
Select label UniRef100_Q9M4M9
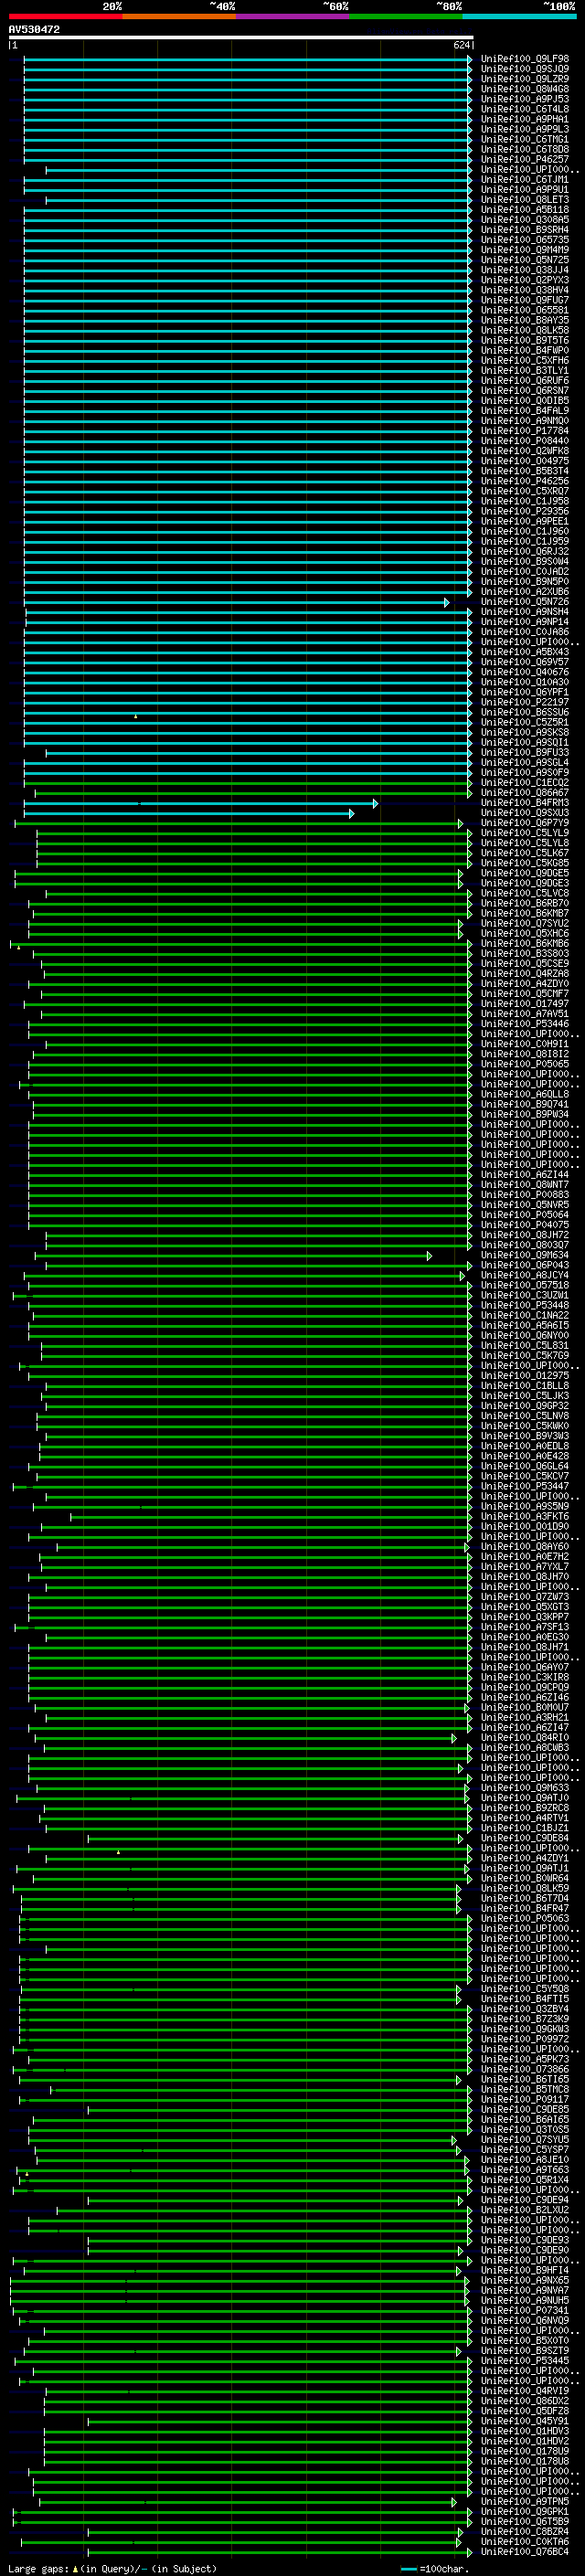pyautogui.click(x=525, y=250)
